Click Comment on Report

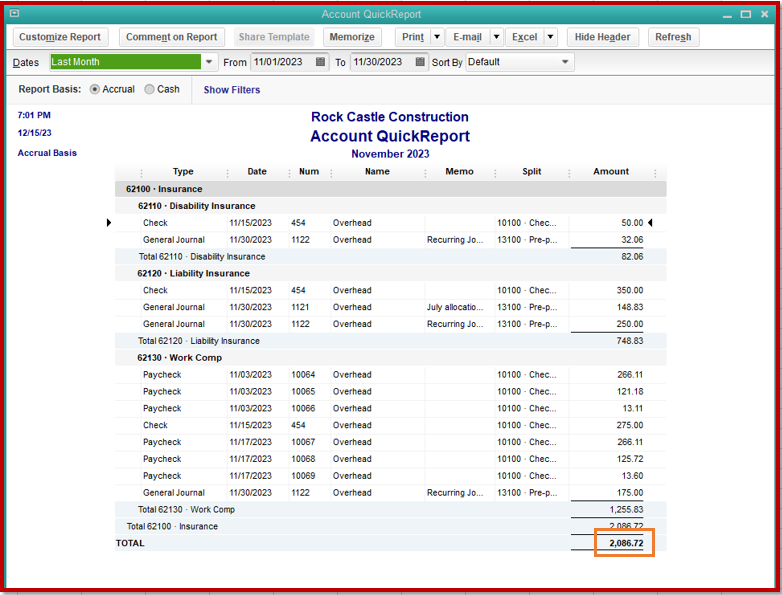[x=171, y=37]
